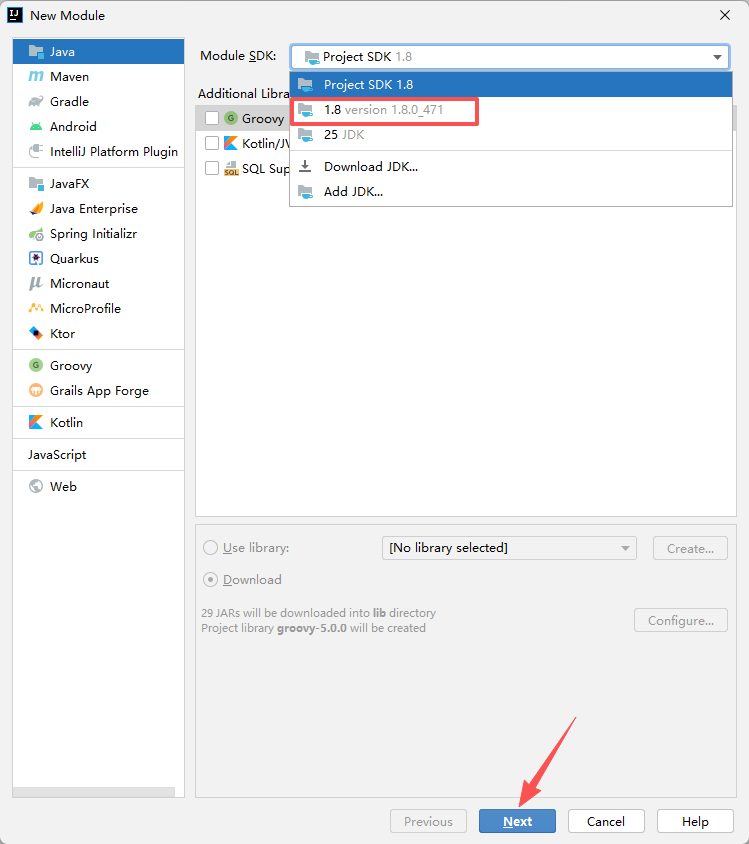Click the IntelliJ logo in title bar
Viewport: 749px width, 844px height.
point(15,15)
